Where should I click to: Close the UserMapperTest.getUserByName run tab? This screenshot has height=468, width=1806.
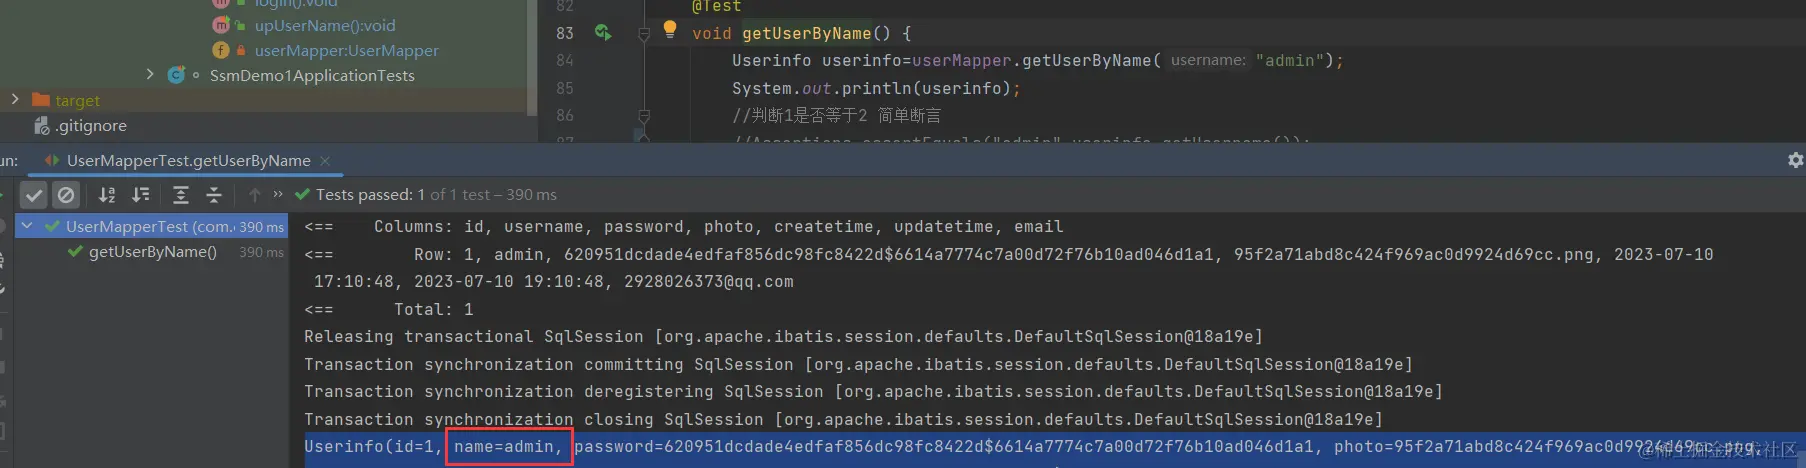click(325, 160)
